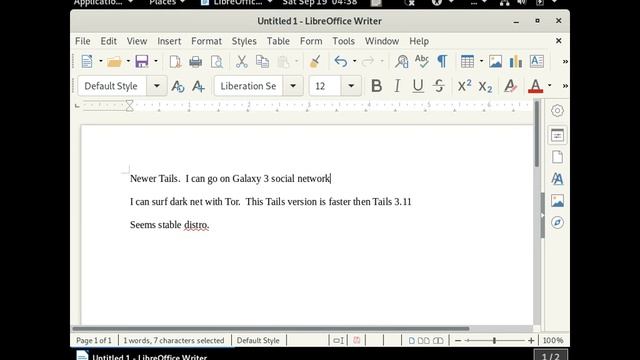This screenshot has height=360, width=640.
Task: Open the sidebar Properties deck
Action: tap(557, 136)
